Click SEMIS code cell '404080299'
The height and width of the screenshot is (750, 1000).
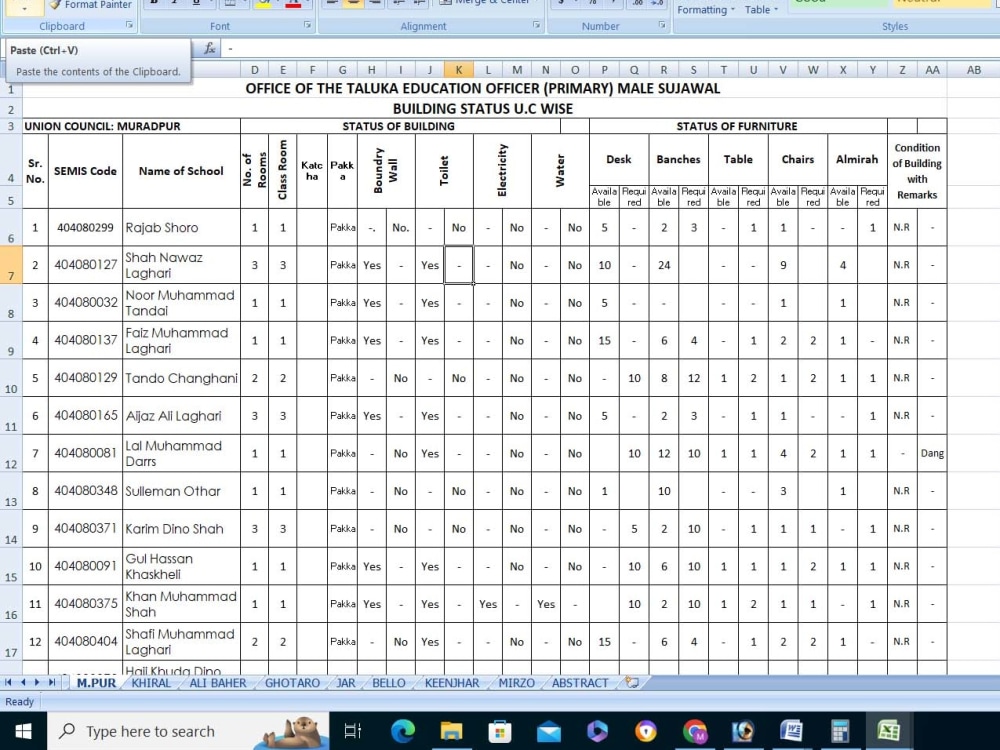pos(85,228)
